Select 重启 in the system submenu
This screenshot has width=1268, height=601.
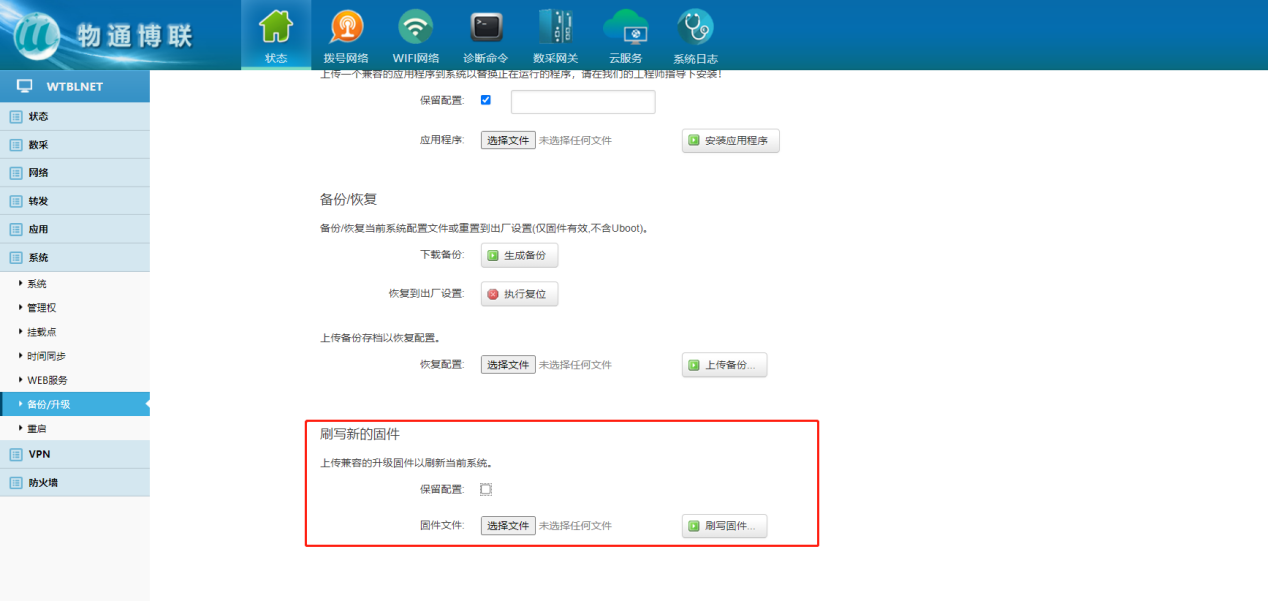click(37, 428)
